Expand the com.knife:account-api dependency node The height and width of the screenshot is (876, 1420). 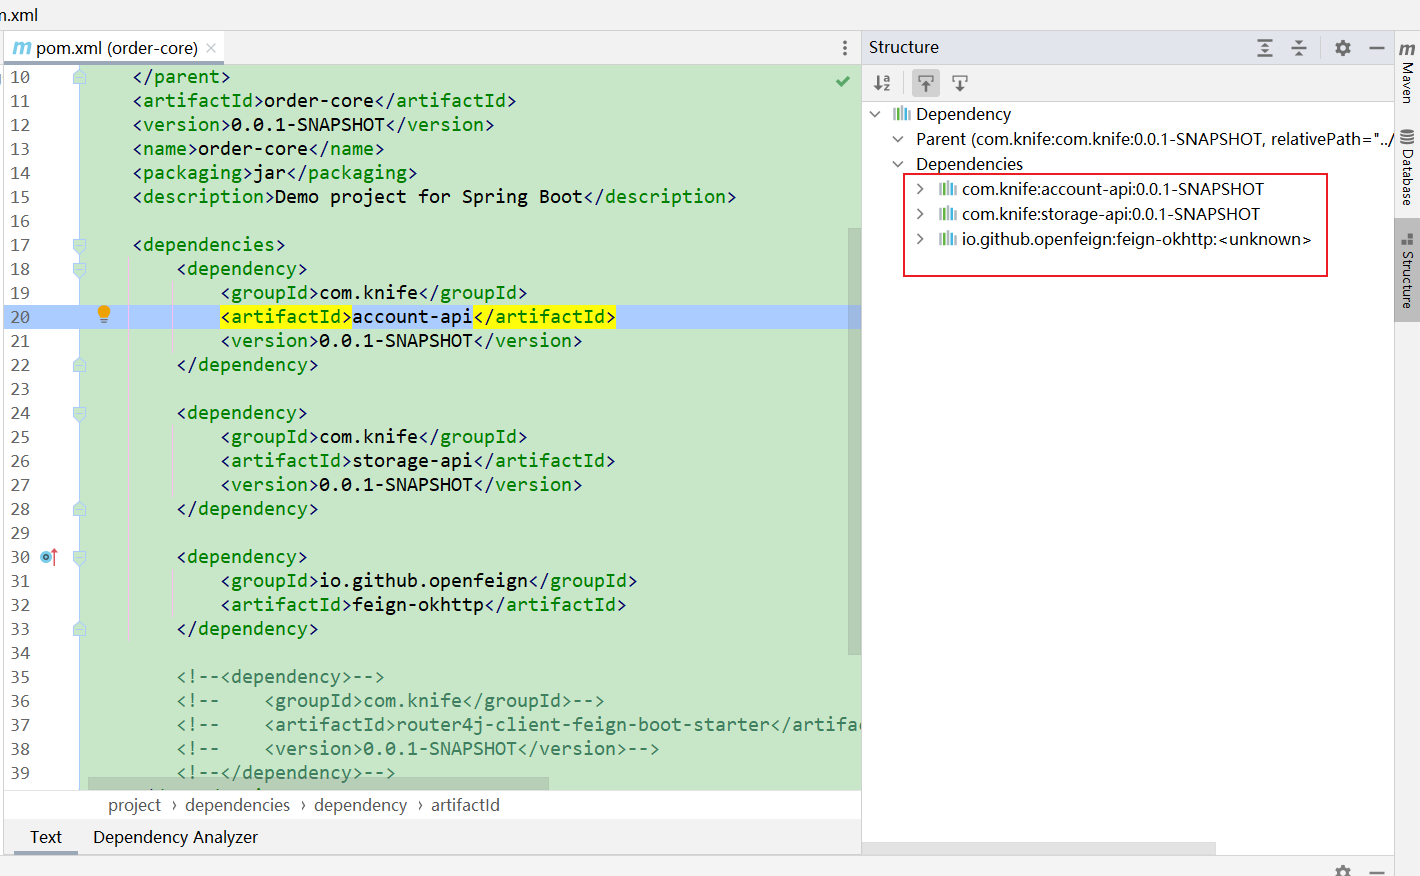point(919,188)
